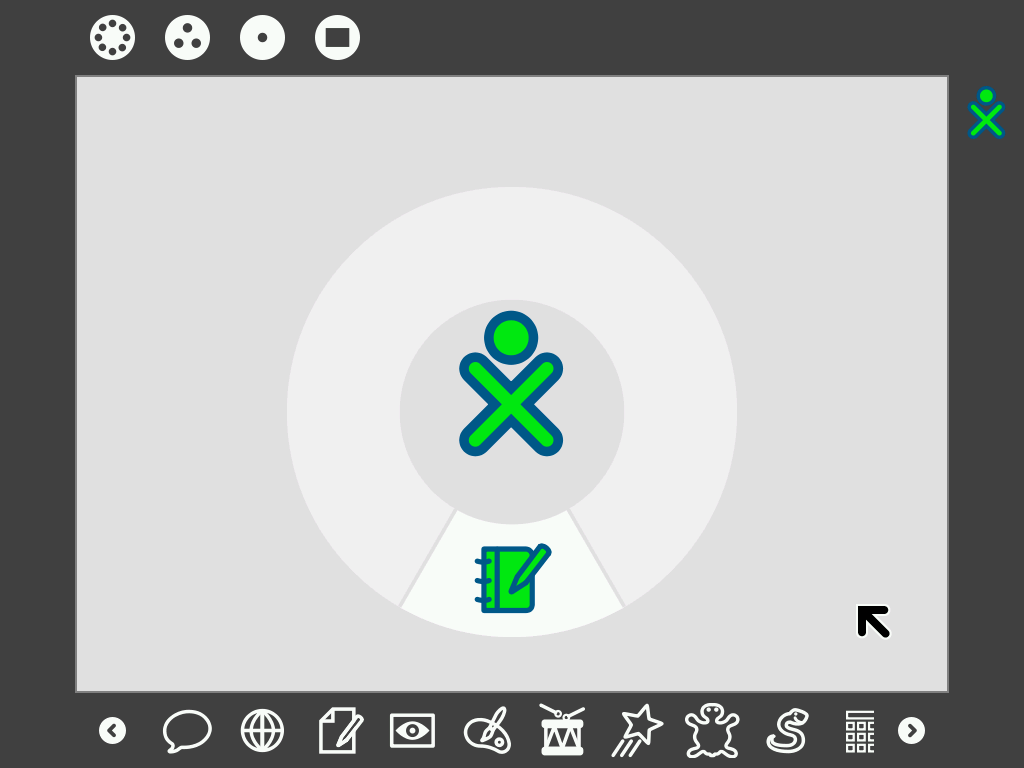The width and height of the screenshot is (1024, 768).
Task: Launch the Record eye activity
Action: [412, 730]
